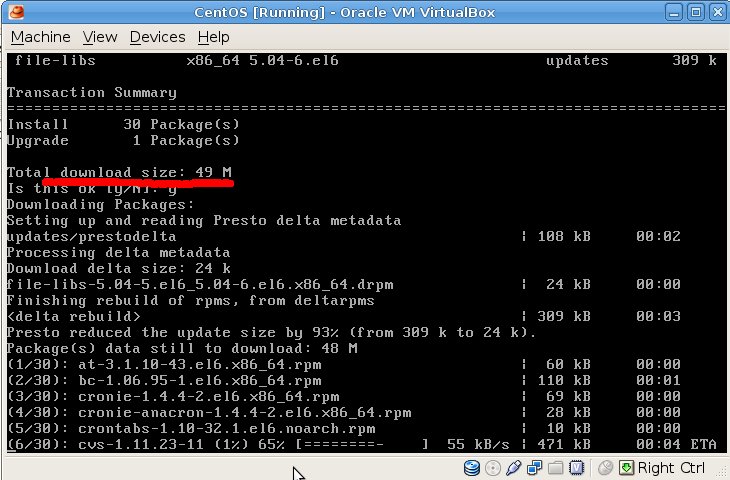
Task: Click the '471 kB' size value
Action: [564, 445]
